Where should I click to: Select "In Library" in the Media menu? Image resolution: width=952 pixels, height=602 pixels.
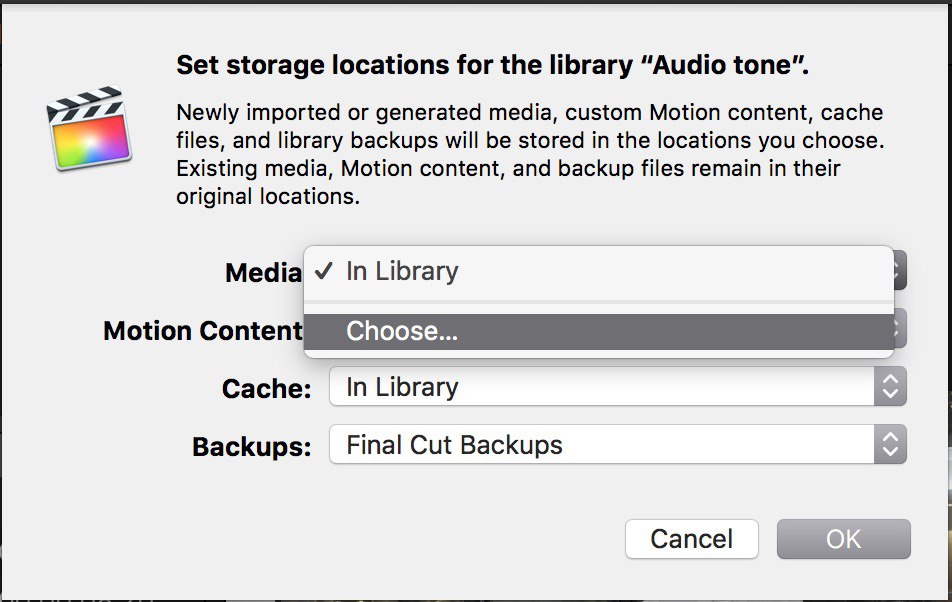click(x=402, y=271)
